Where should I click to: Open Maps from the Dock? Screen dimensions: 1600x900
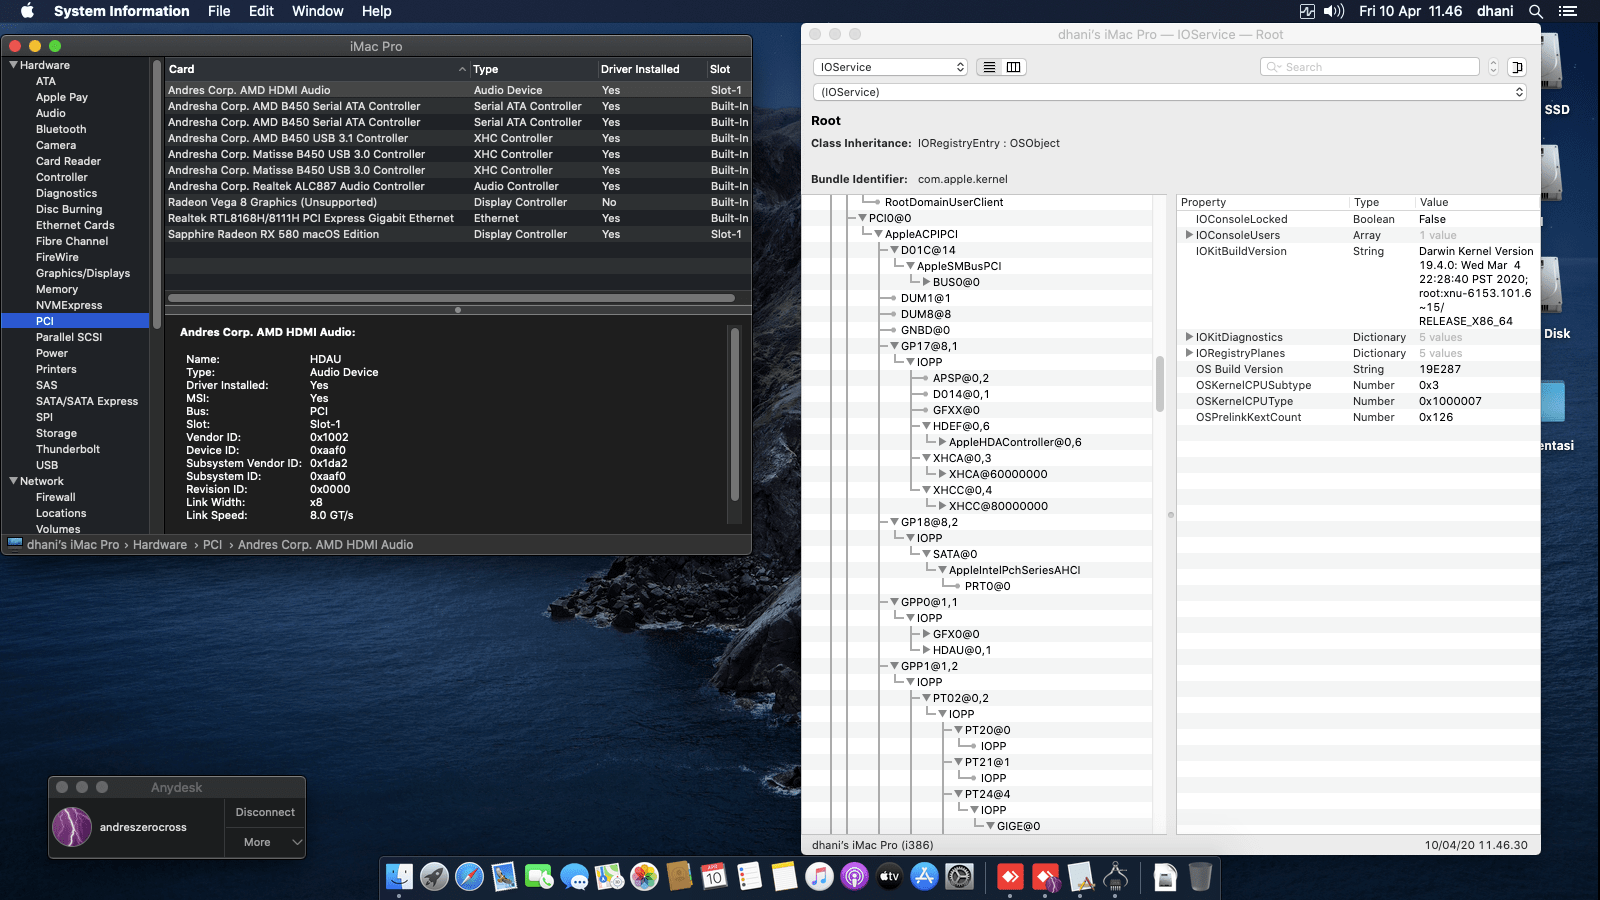tap(609, 877)
